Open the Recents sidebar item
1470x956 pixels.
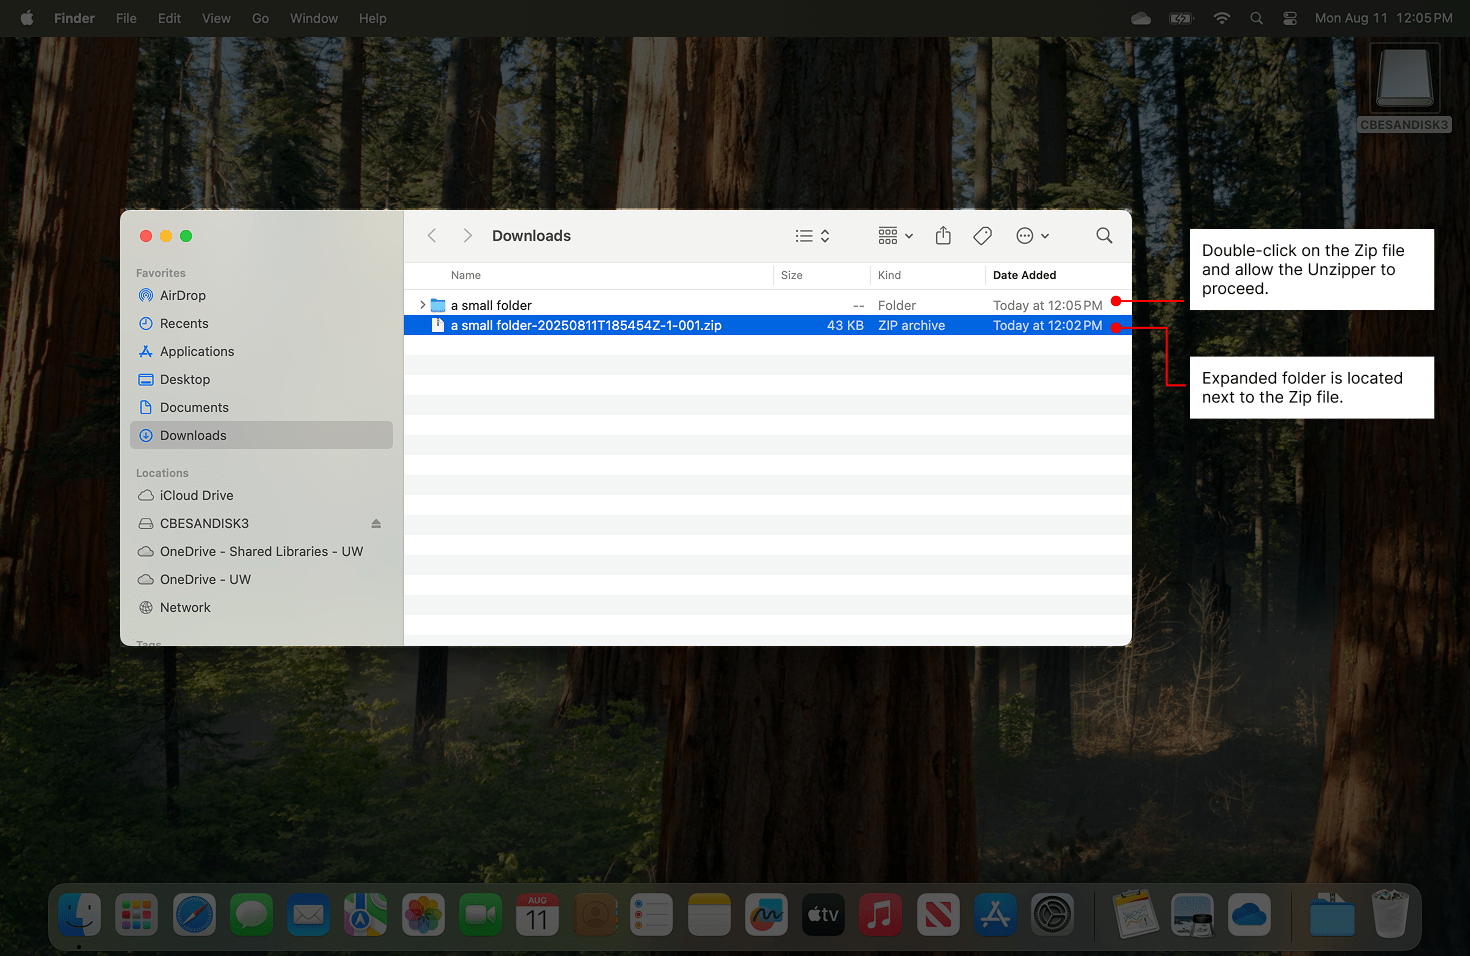click(x=184, y=323)
